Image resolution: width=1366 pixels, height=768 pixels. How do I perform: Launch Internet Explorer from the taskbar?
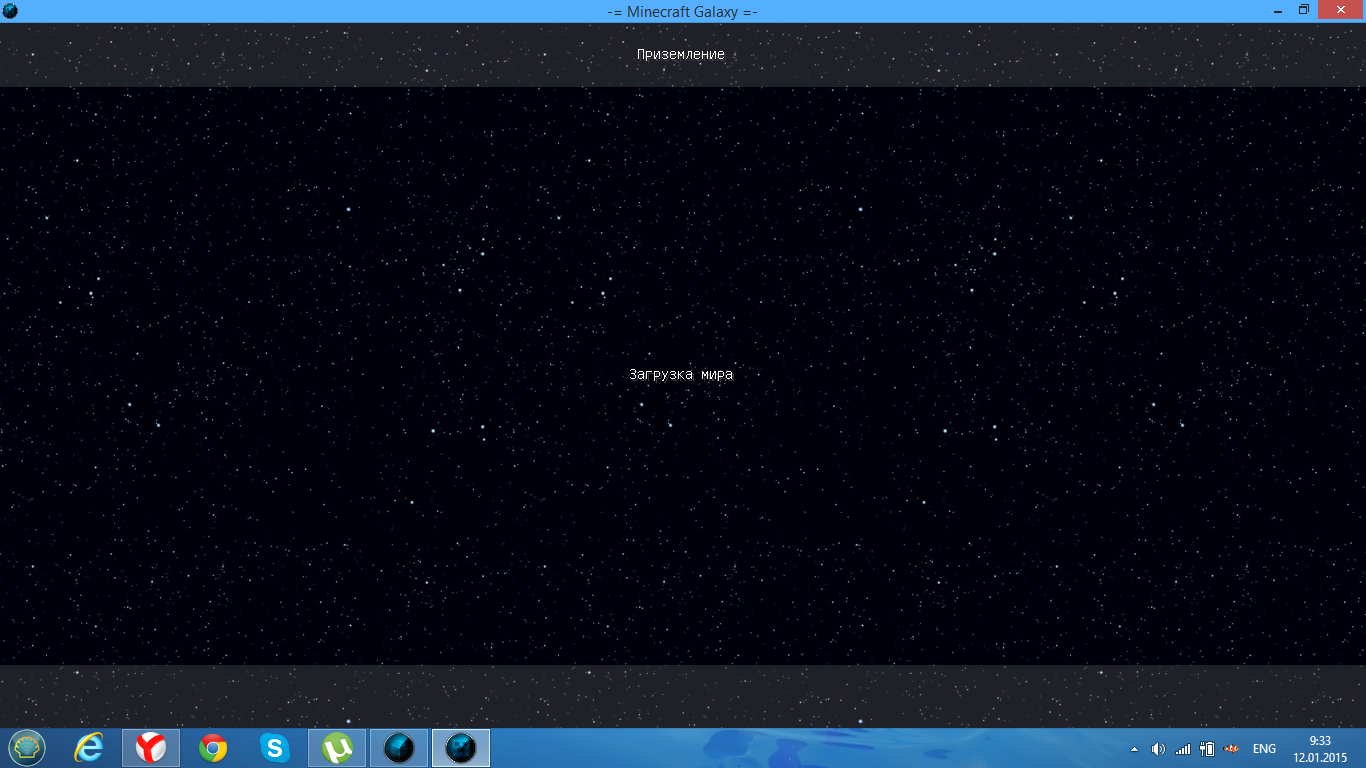pos(89,748)
